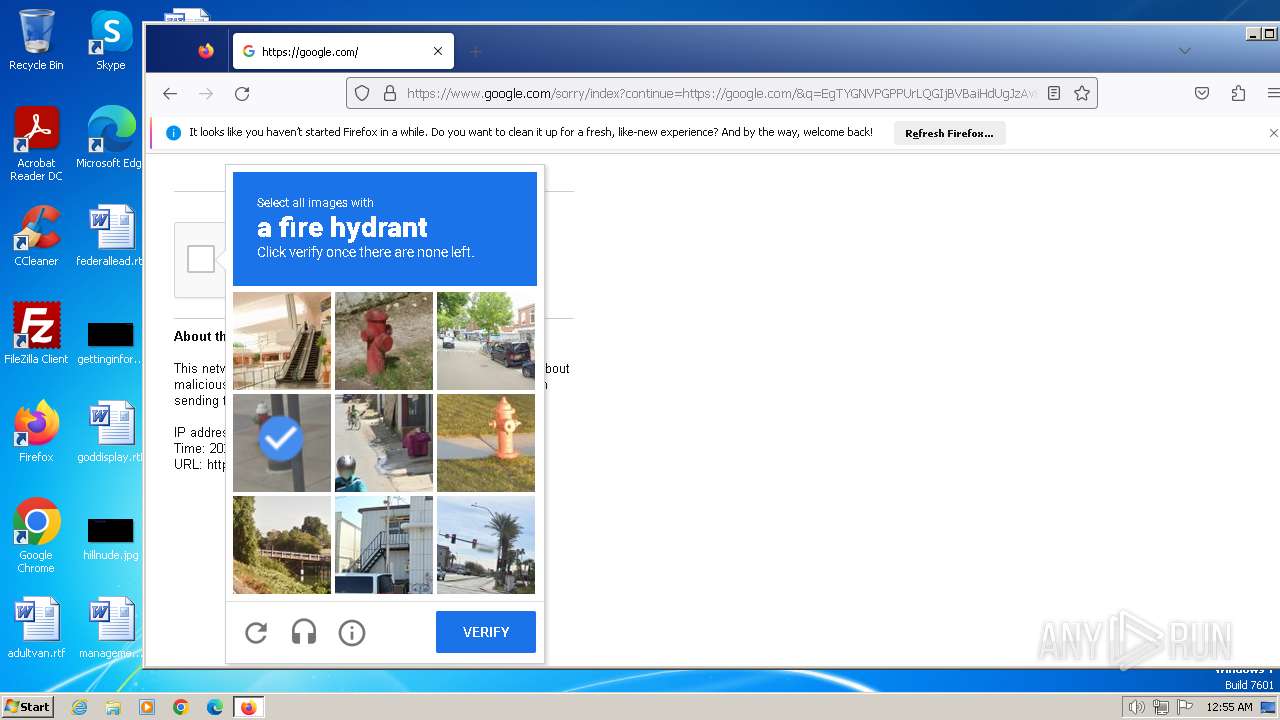Select the red fire hydrant tile
The width and height of the screenshot is (1280, 720).
(x=384, y=341)
